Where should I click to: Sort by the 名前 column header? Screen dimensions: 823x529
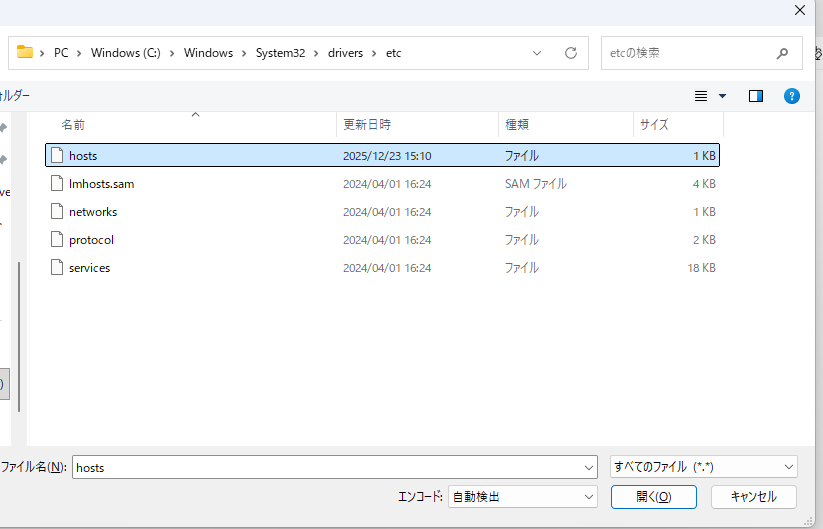pyautogui.click(x=73, y=125)
